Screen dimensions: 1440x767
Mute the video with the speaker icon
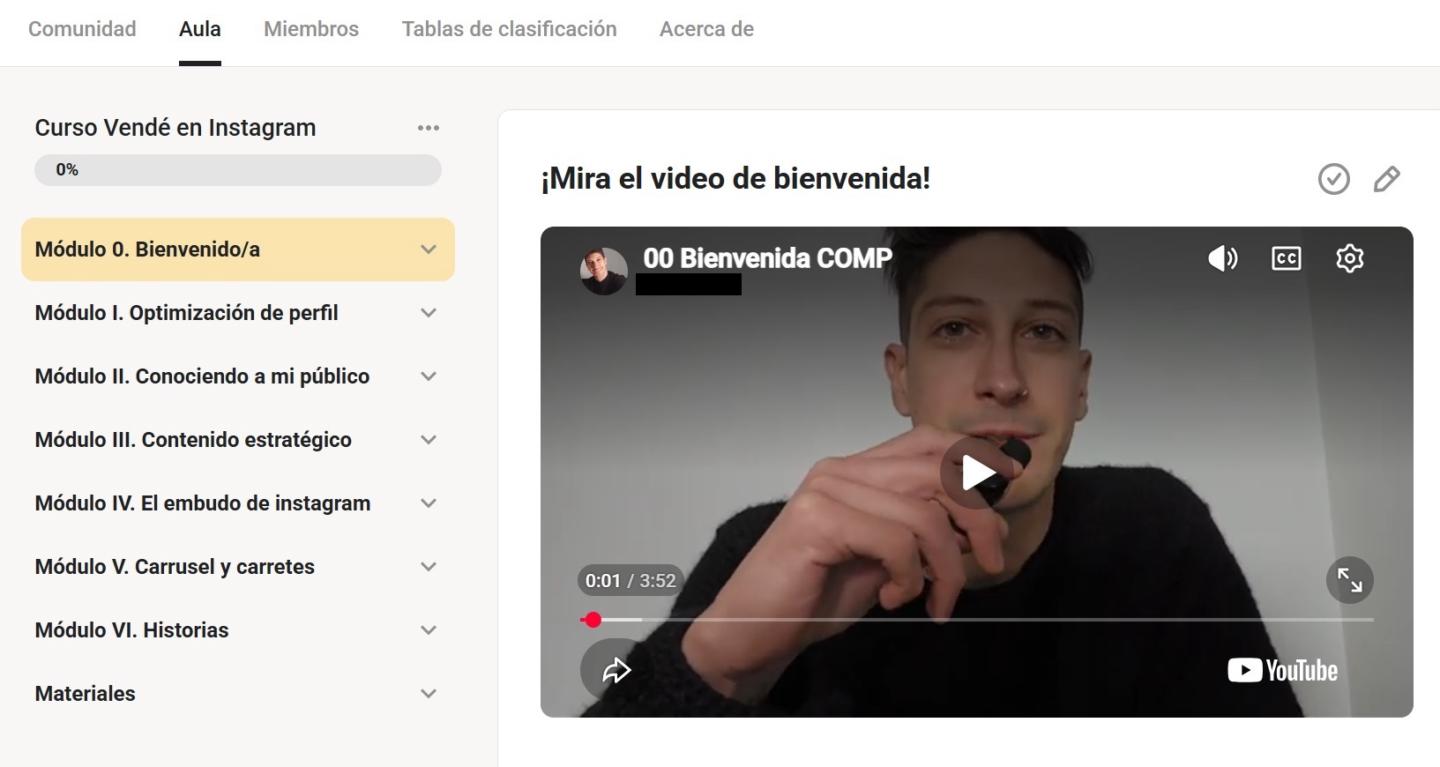click(1222, 259)
